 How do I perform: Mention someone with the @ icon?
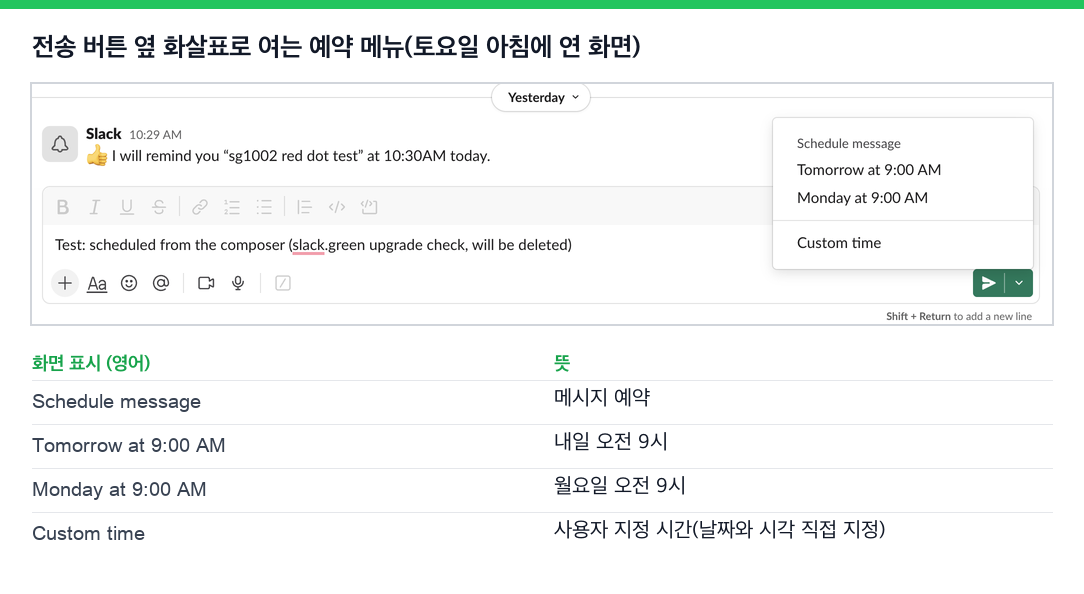(161, 283)
